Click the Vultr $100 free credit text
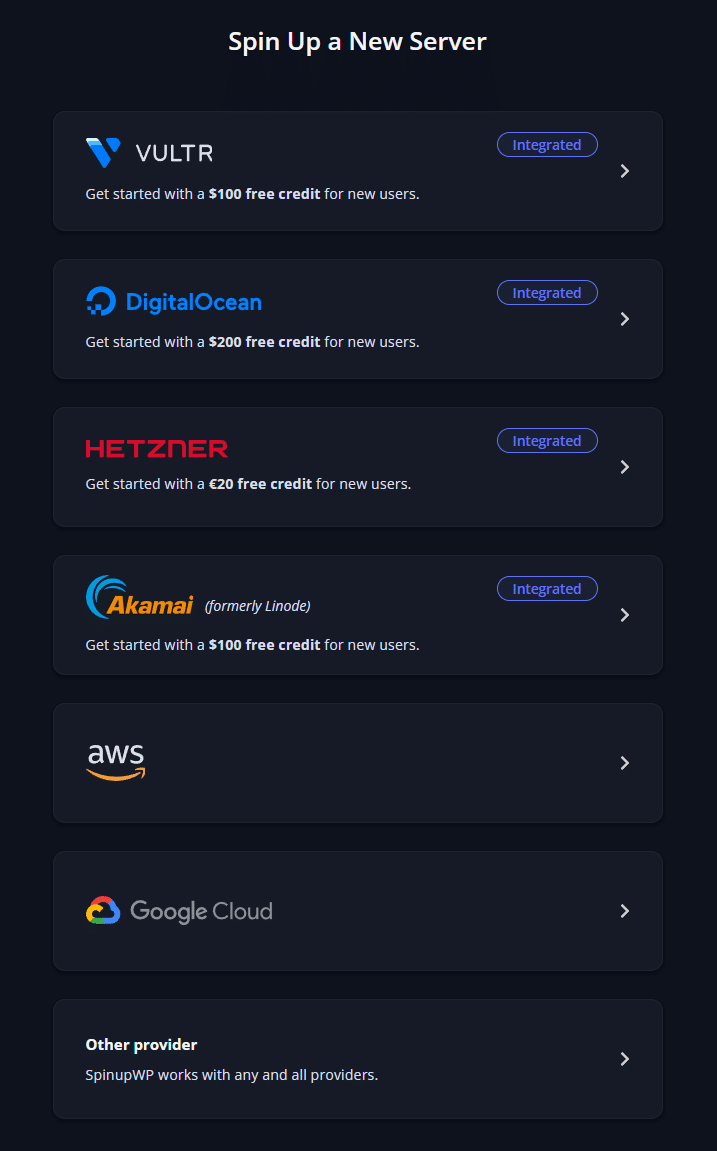The width and height of the screenshot is (717, 1151). [264, 194]
